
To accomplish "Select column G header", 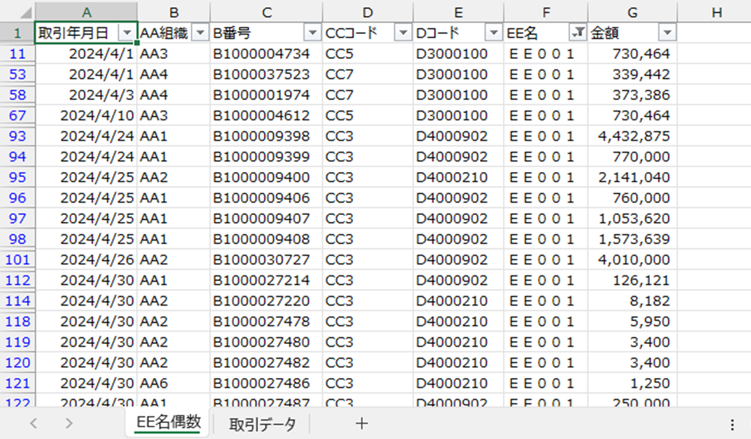I will point(632,11).
